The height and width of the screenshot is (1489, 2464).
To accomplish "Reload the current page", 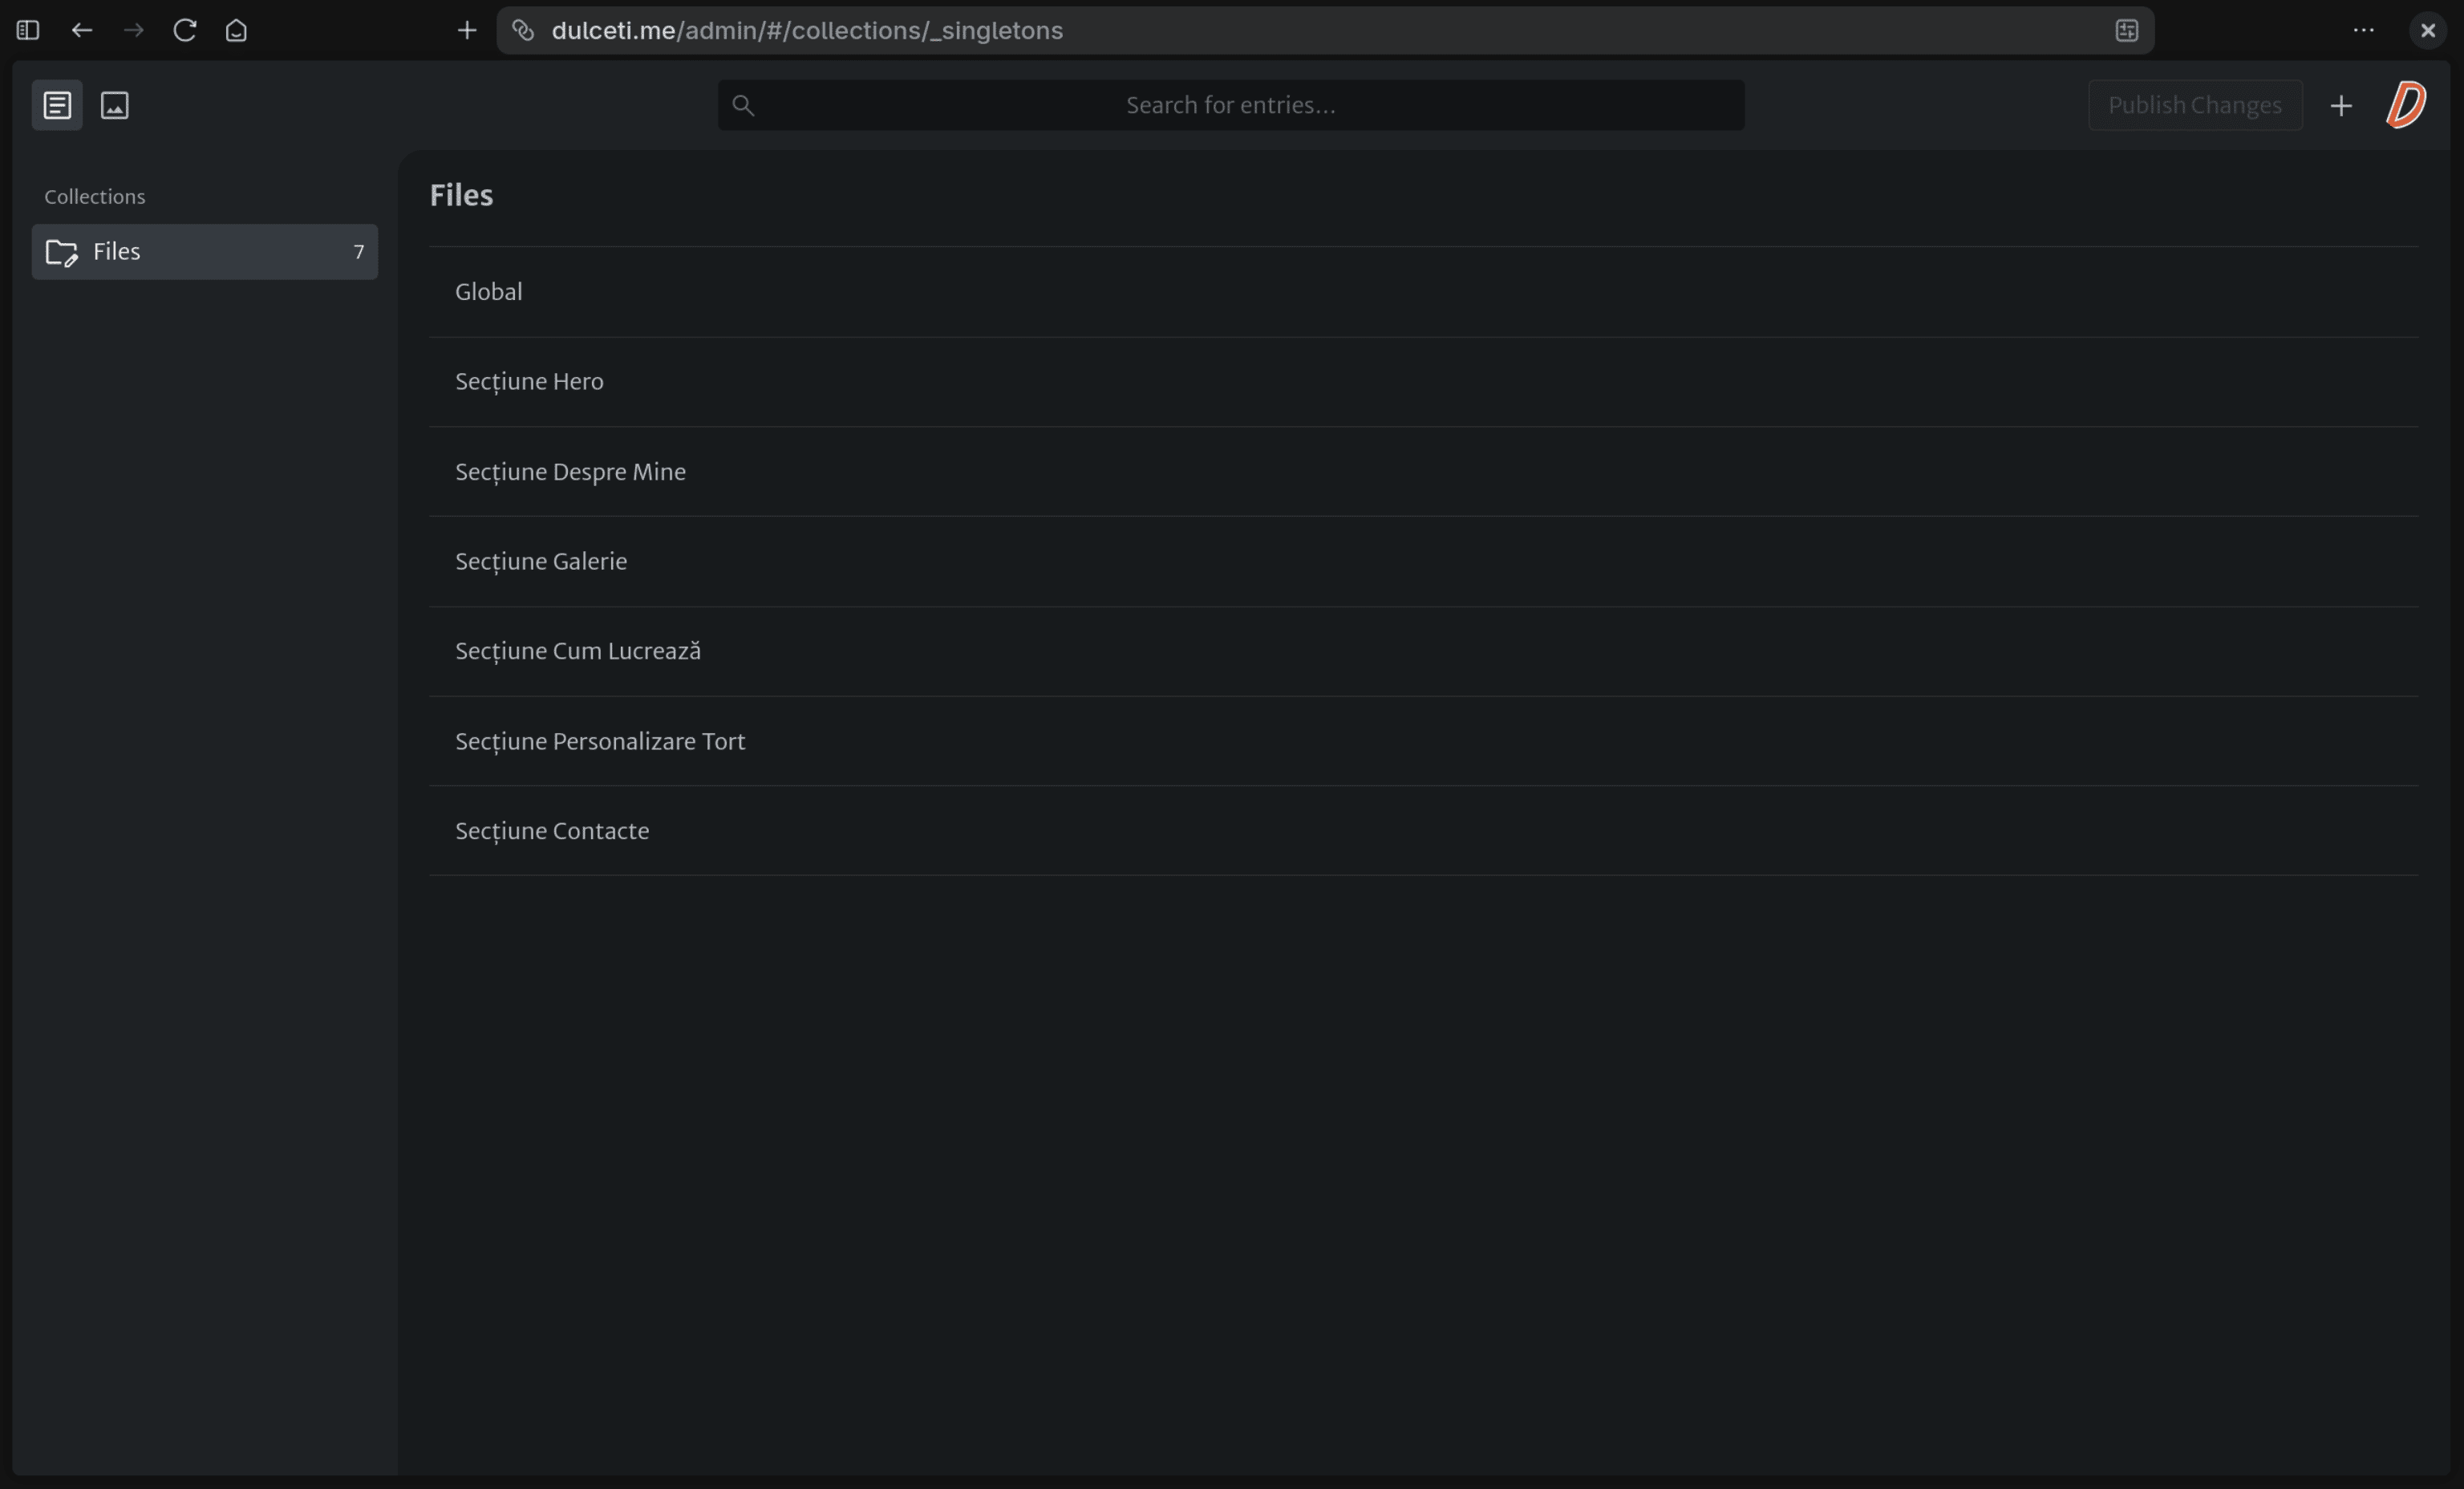I will click(185, 30).
